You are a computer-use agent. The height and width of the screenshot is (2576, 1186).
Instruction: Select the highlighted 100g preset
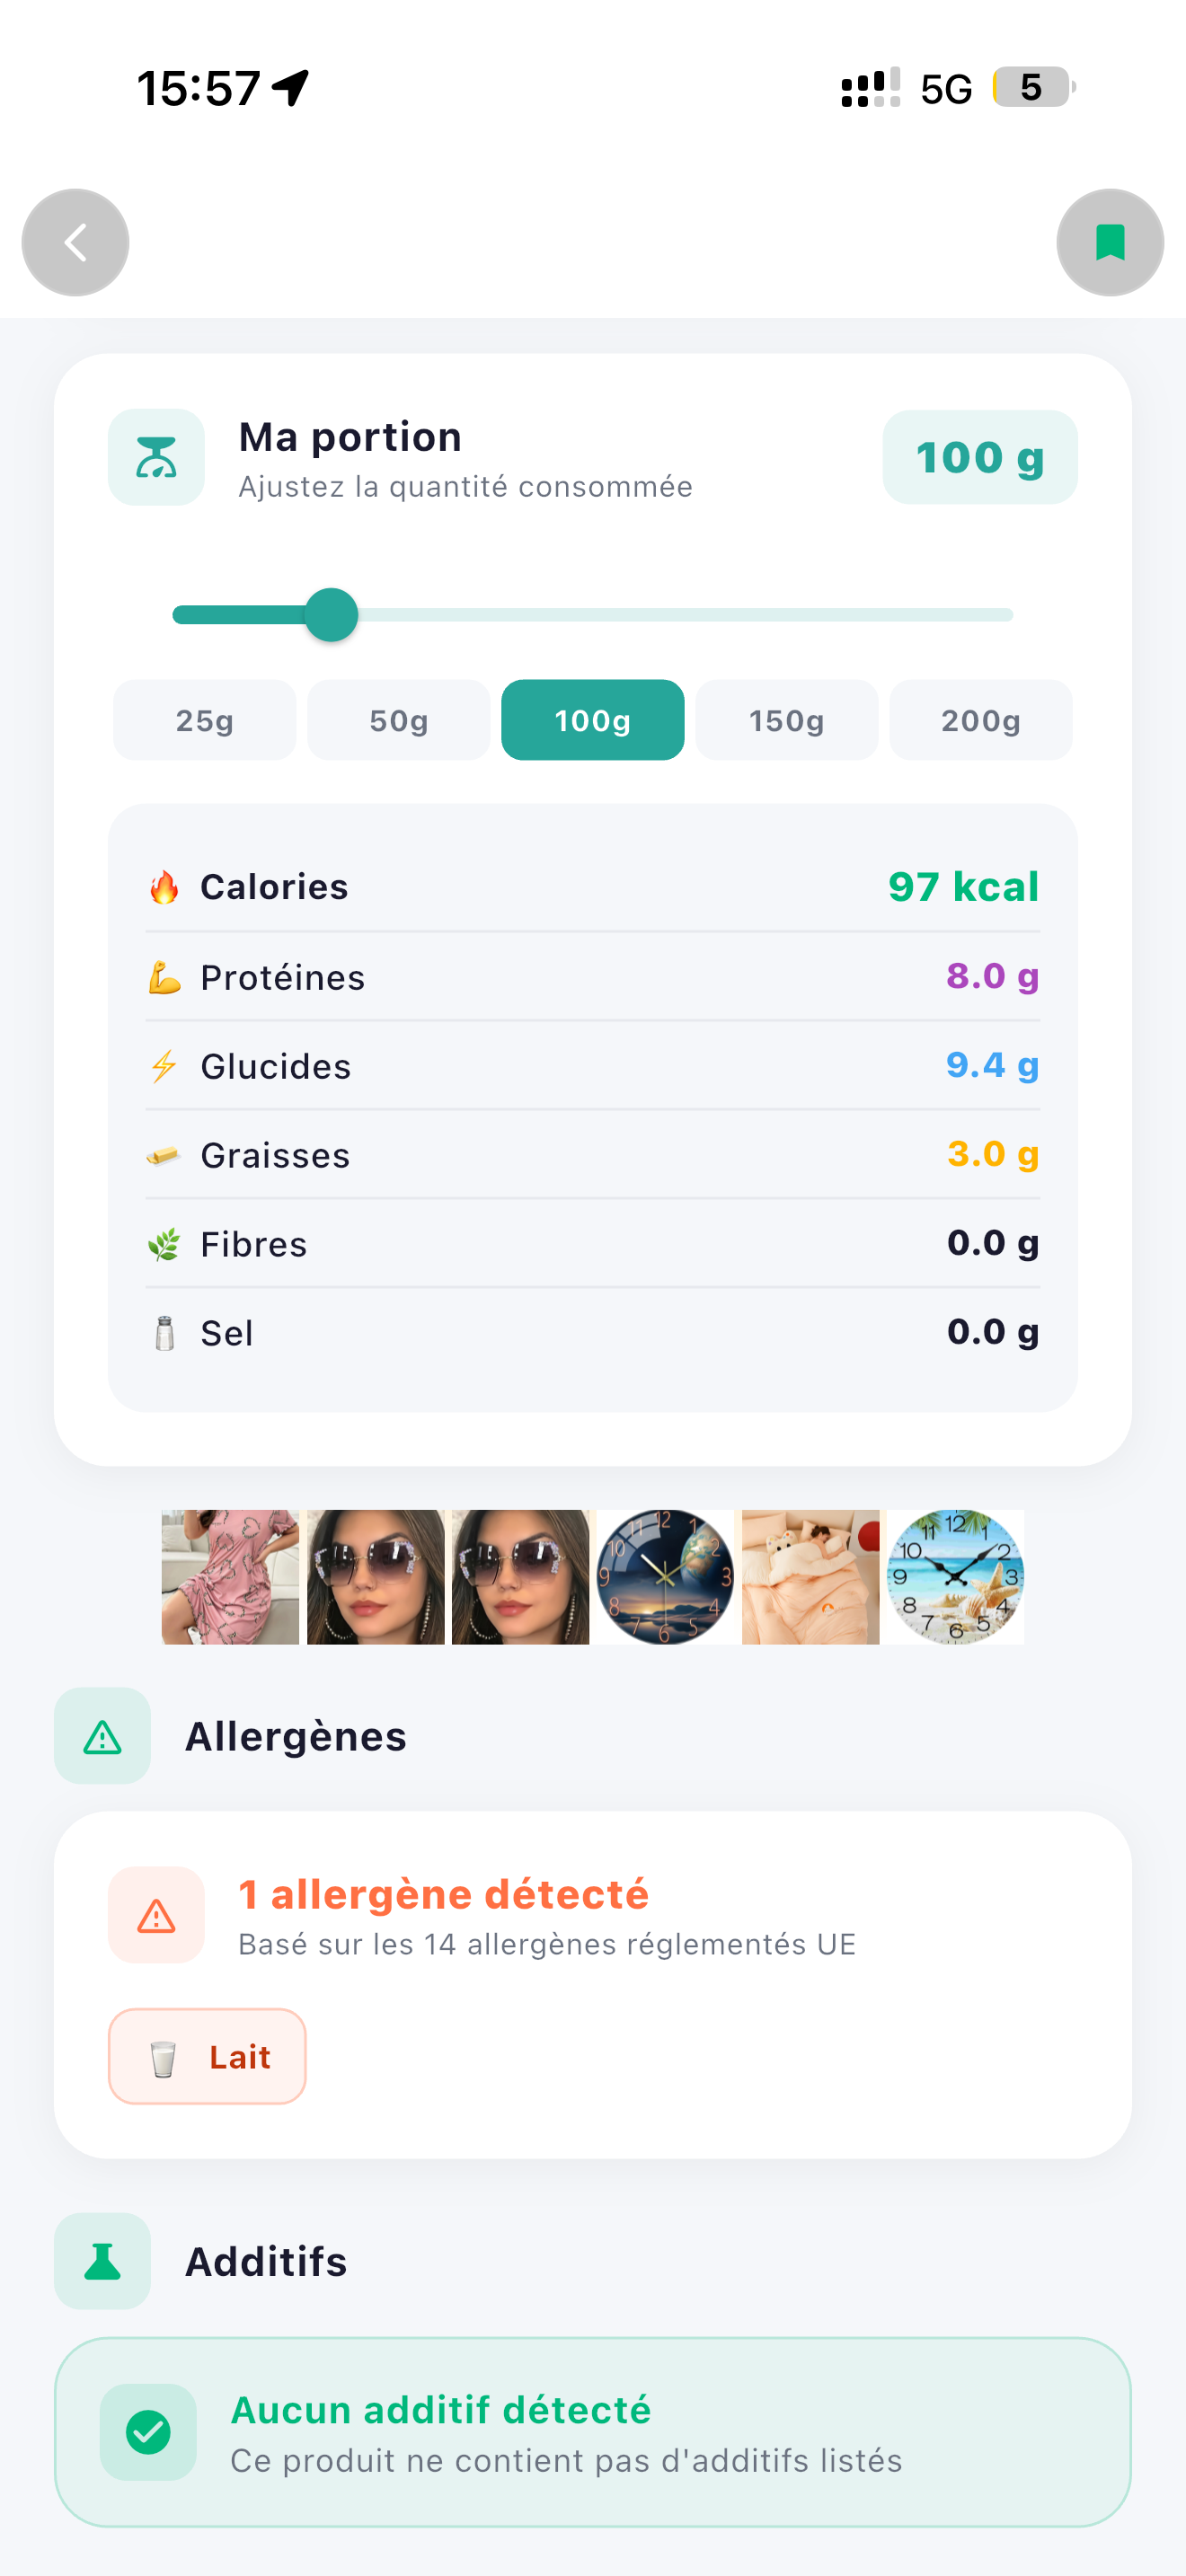coord(592,720)
